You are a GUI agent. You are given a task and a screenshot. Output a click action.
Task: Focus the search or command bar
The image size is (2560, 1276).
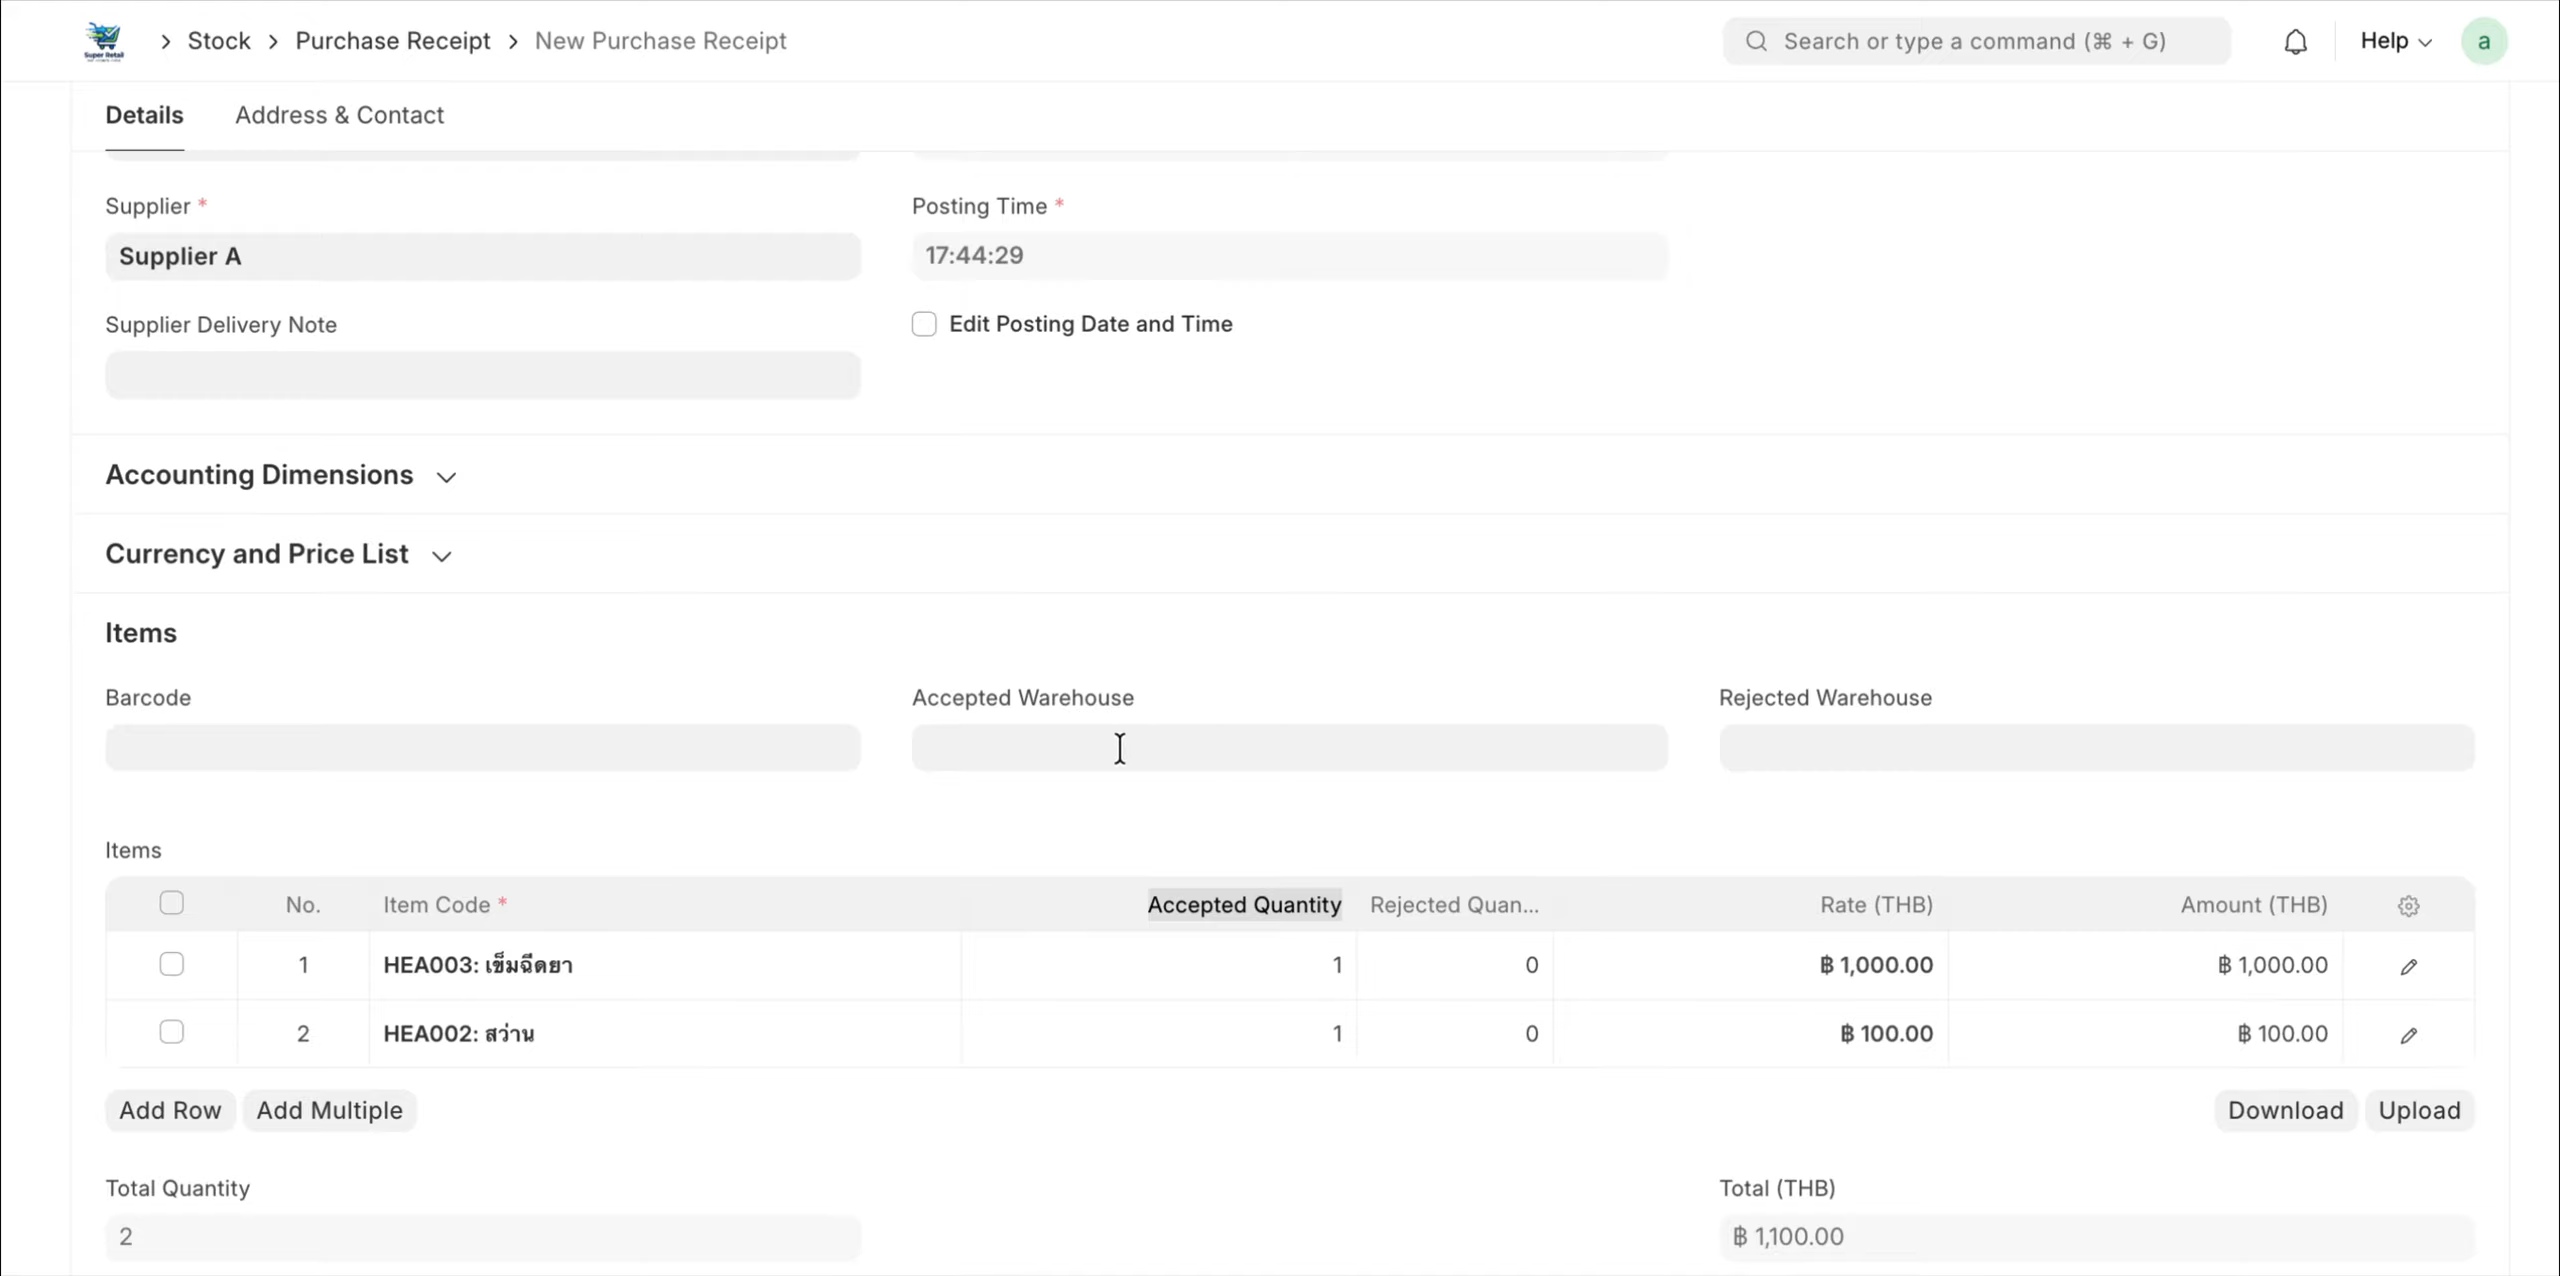[x=1976, y=41]
